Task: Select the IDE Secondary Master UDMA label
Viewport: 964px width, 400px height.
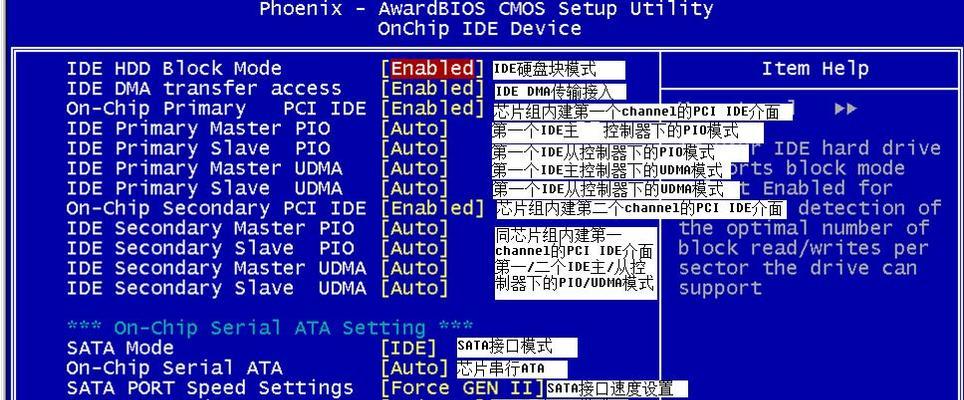Action: 216,268
